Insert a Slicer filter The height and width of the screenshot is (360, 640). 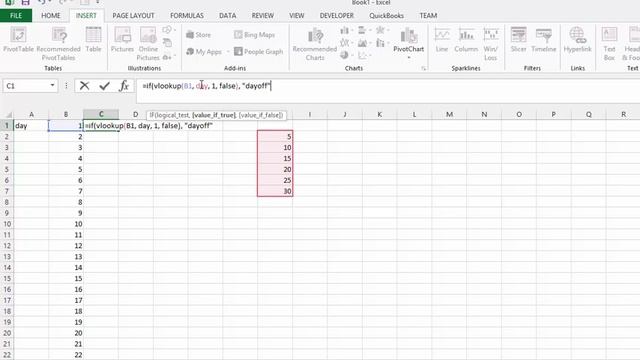[518, 40]
